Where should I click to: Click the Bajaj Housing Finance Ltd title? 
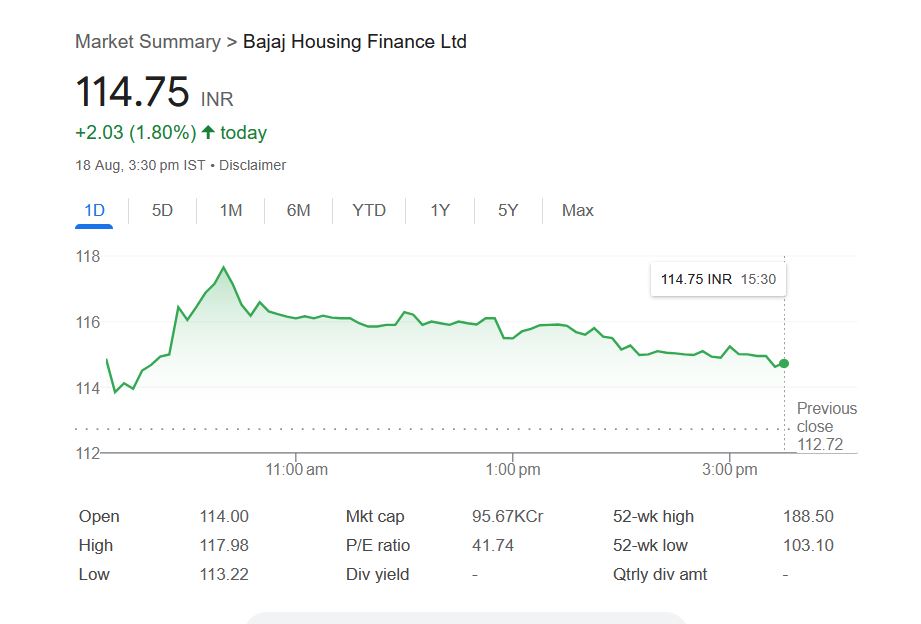point(355,42)
